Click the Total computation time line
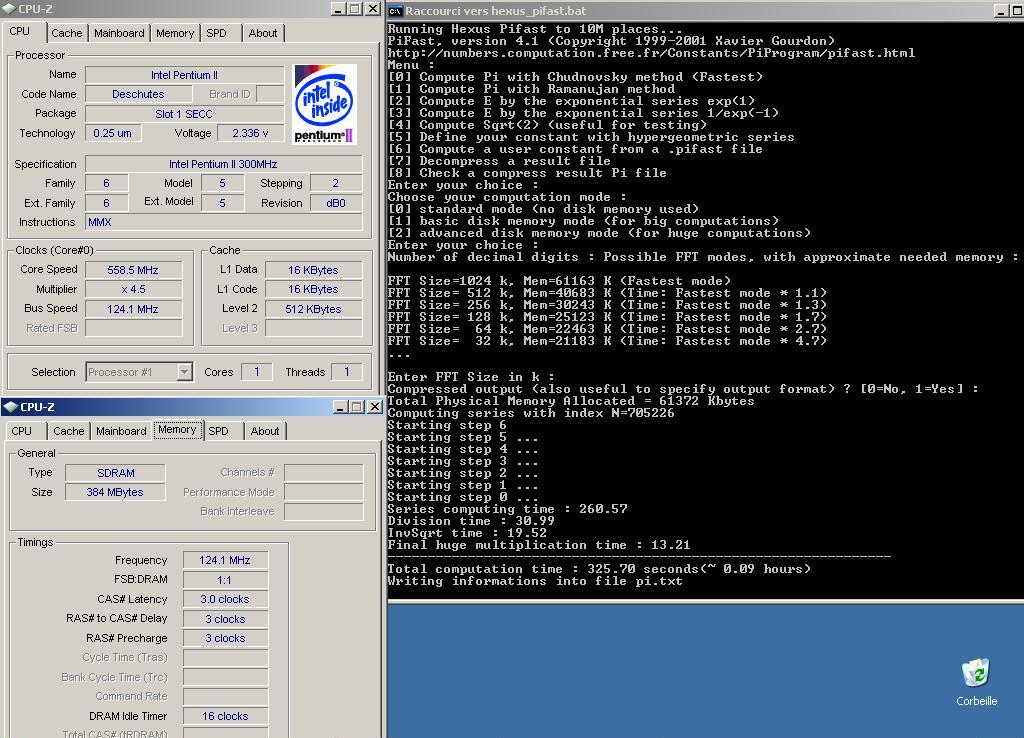This screenshot has width=1024, height=738. click(599, 569)
